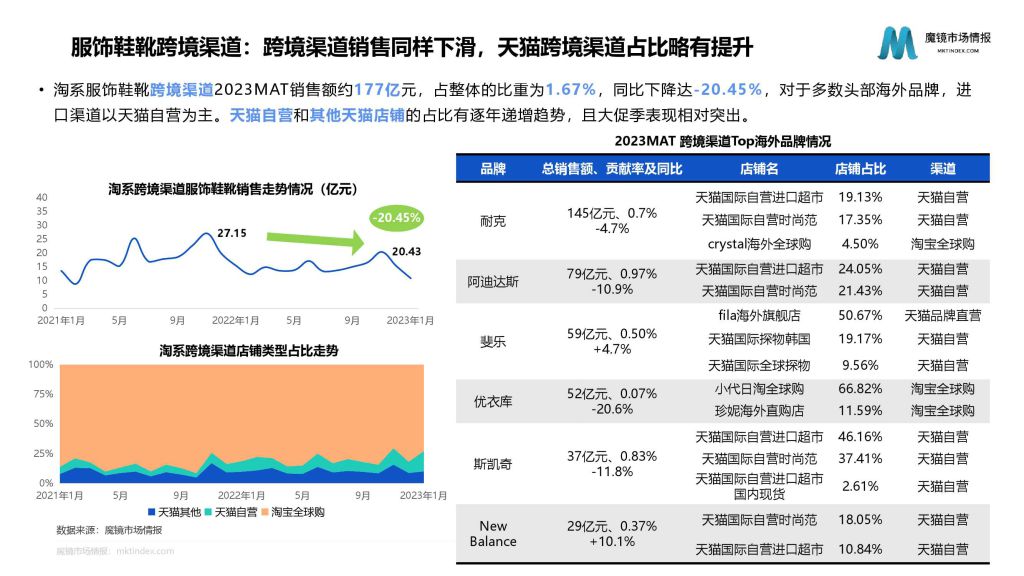Click the 177亿 highlighted sales figure
This screenshot has height=576, width=1024.
(377, 90)
